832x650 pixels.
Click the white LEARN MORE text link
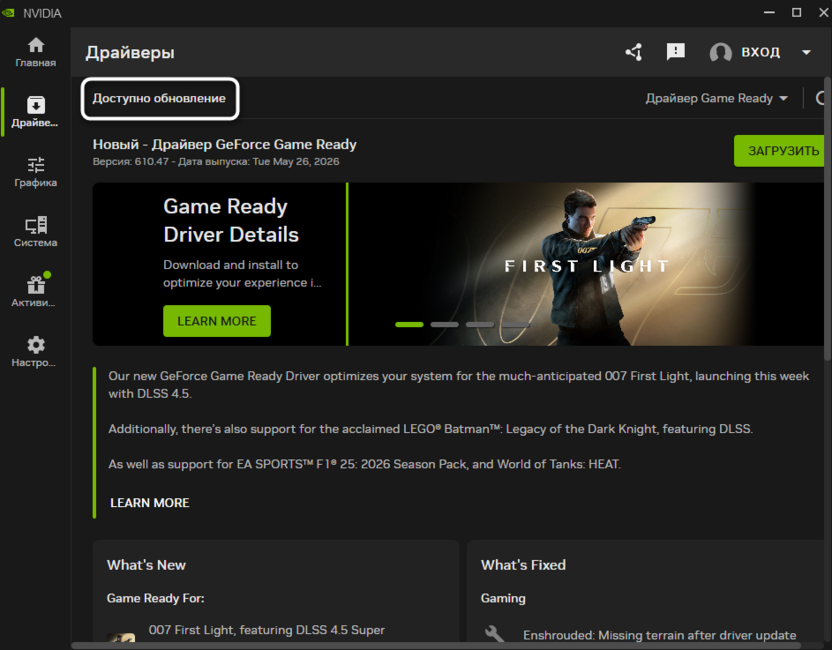click(x=150, y=502)
